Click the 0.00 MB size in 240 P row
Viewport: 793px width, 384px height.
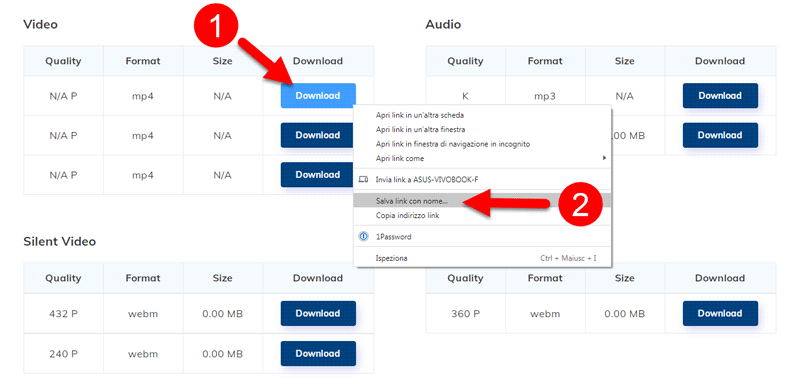(223, 354)
